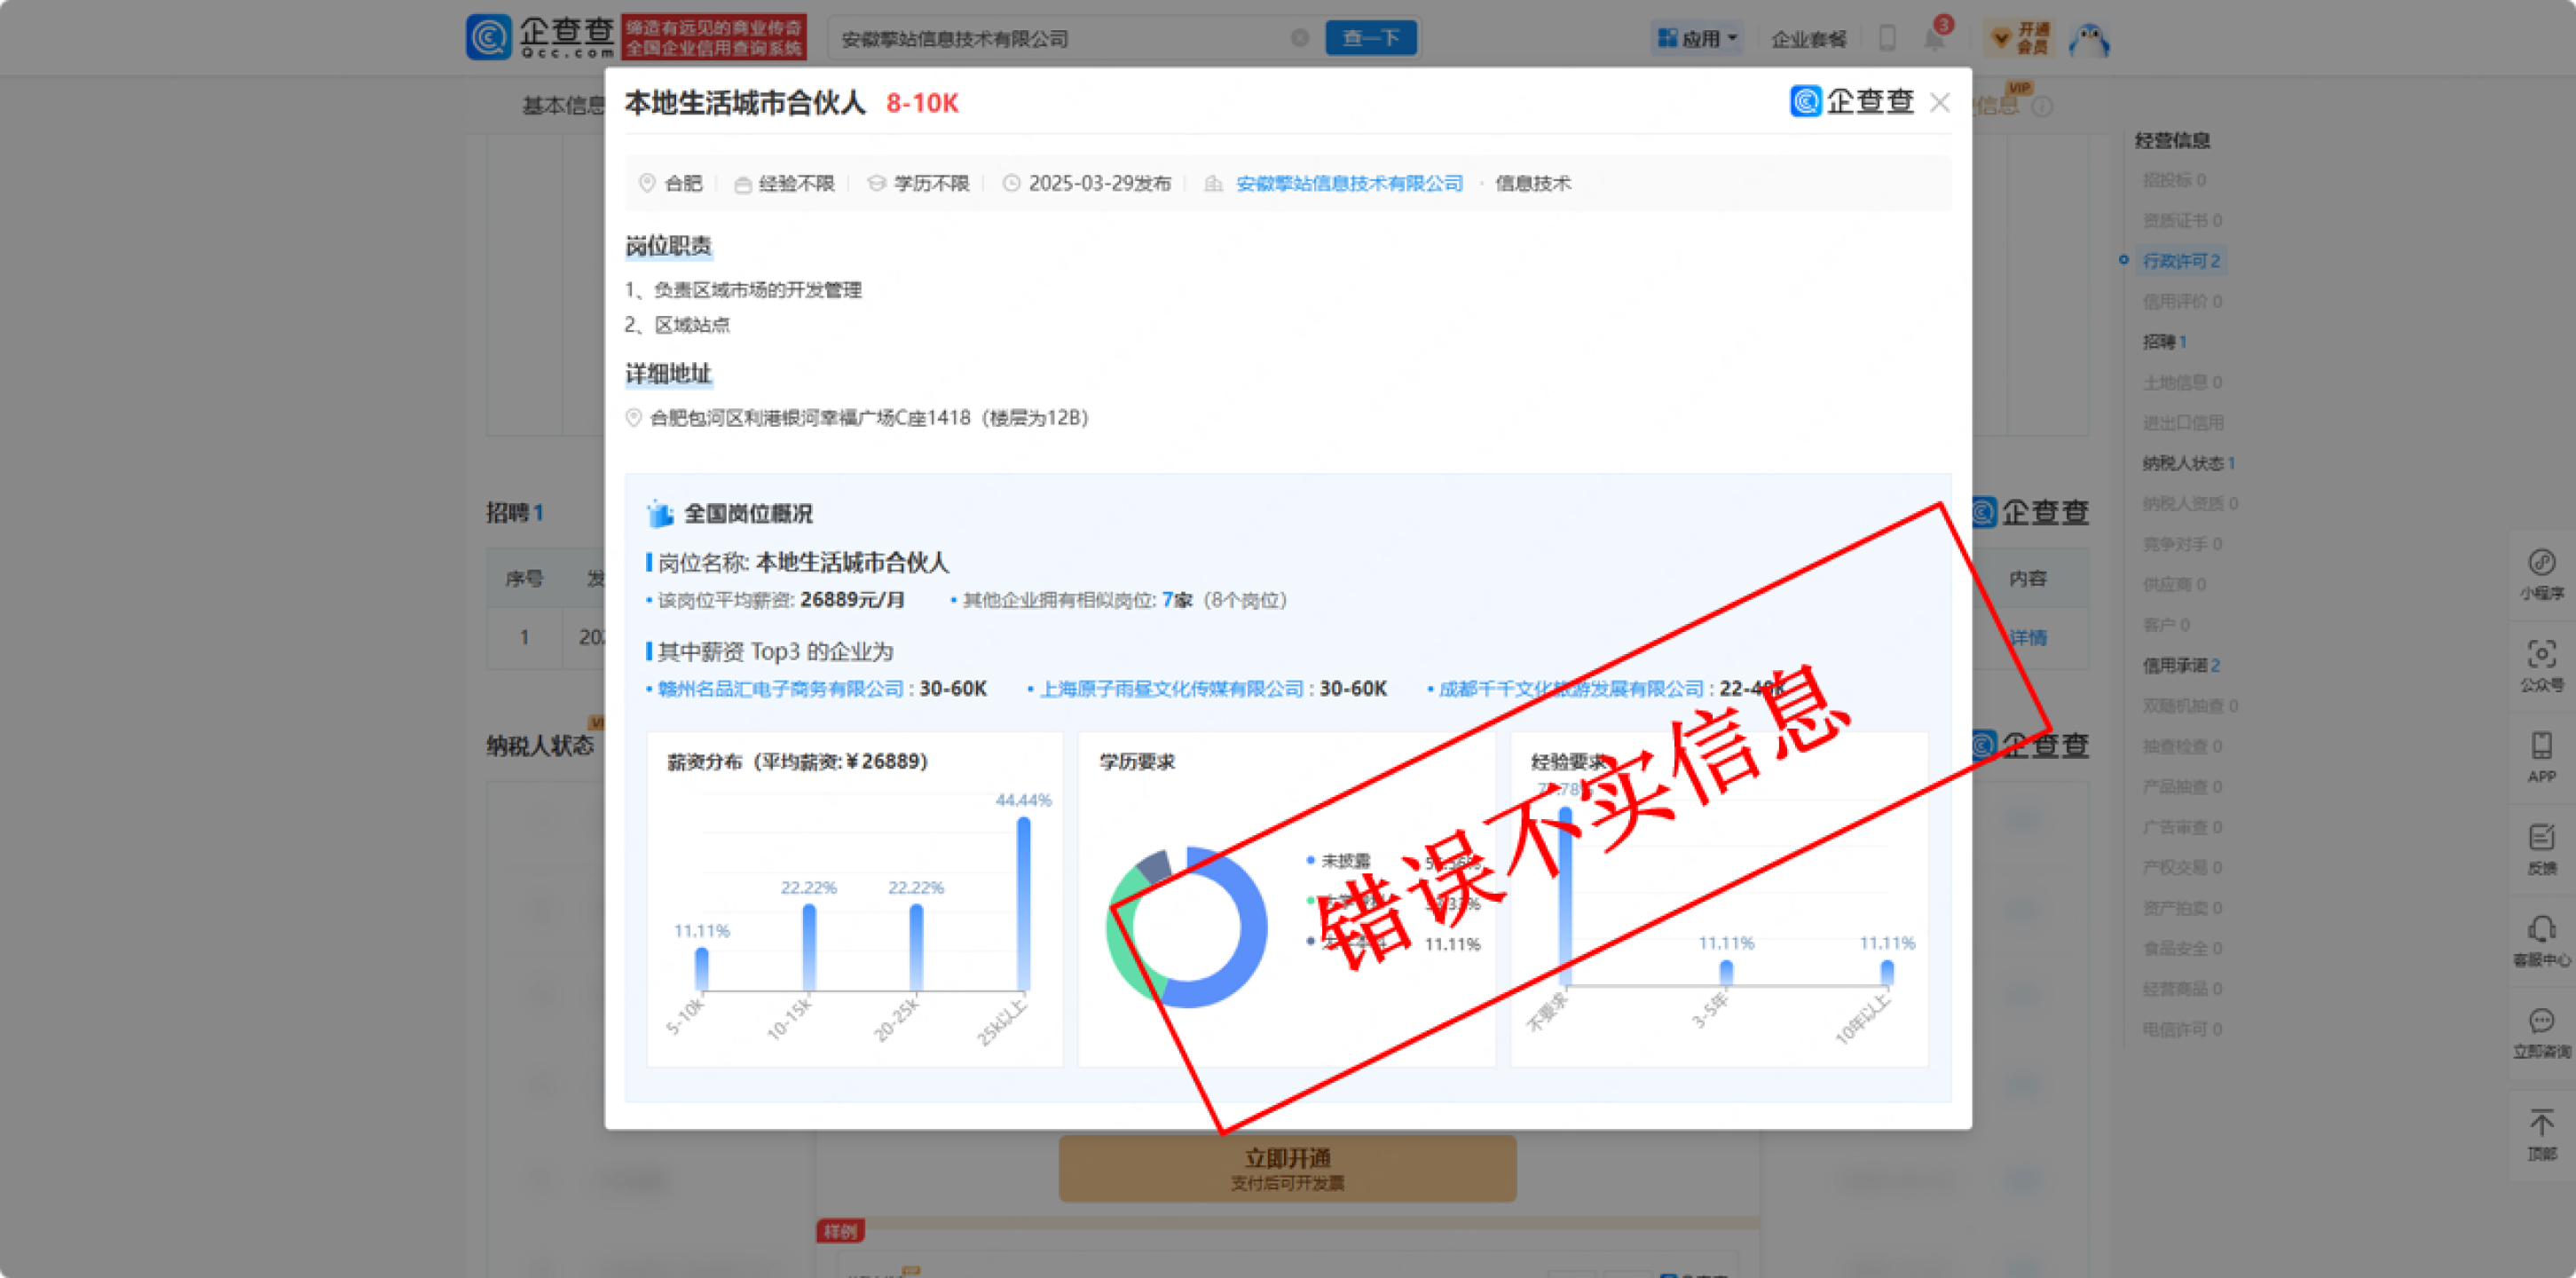The height and width of the screenshot is (1278, 2576).
Task: Open the 详情 link in recruitment table
Action: click(x=2027, y=637)
